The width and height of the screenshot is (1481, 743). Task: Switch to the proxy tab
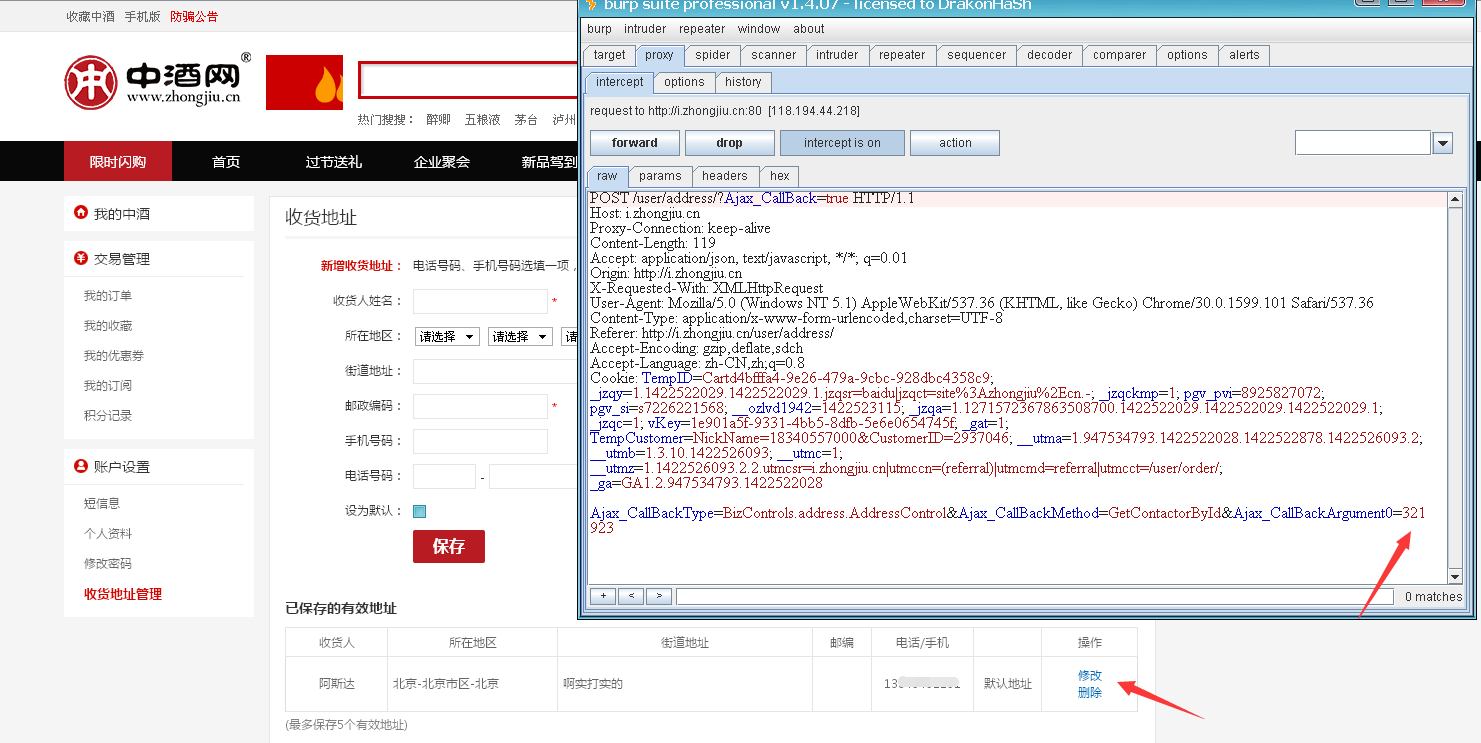[659, 55]
